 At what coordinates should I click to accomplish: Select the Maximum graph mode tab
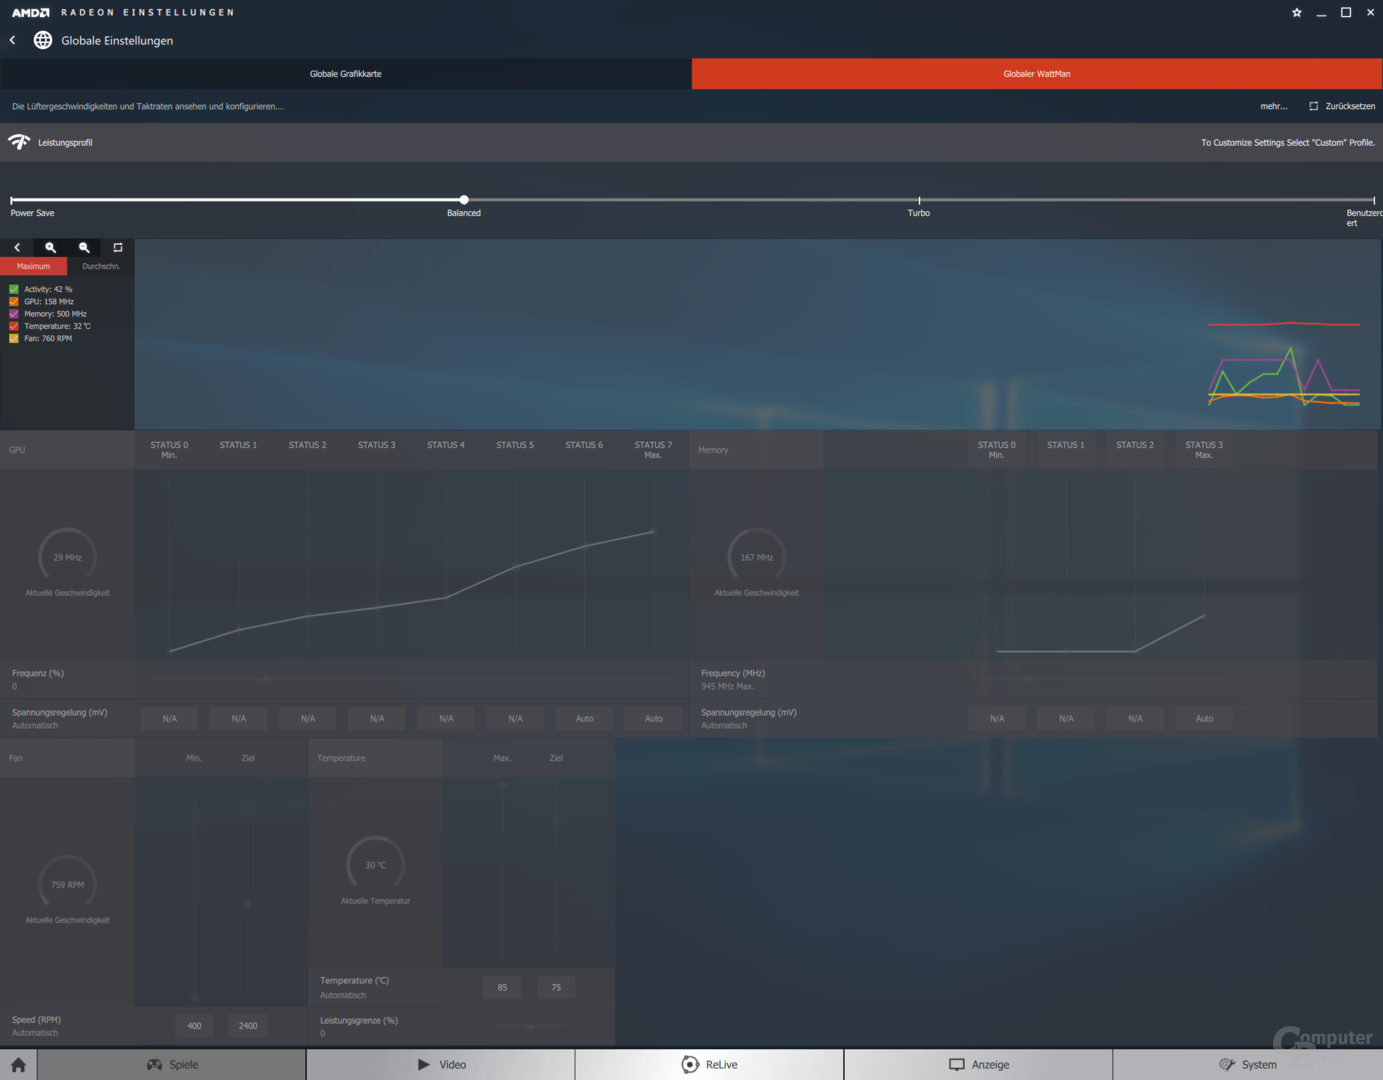click(33, 266)
